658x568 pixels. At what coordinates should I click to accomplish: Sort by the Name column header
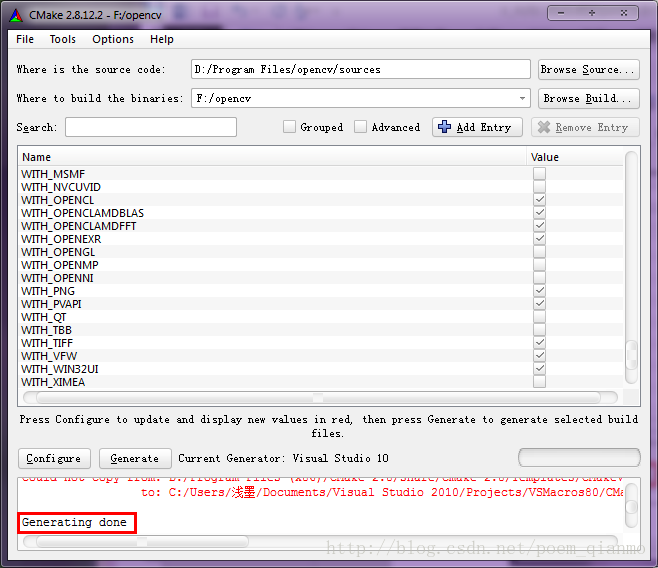click(272, 157)
